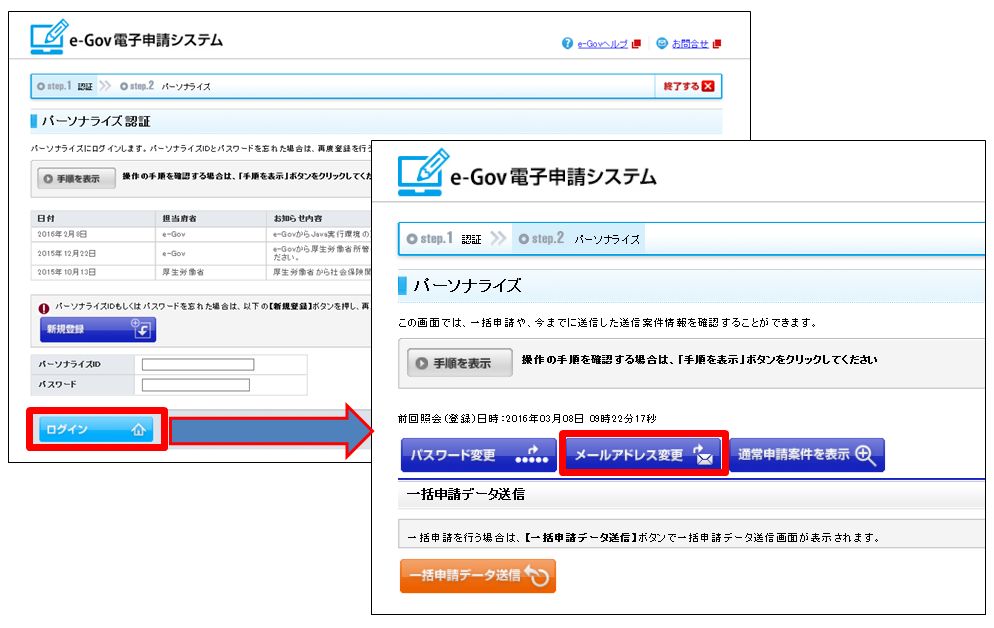
Task: Click the home icon on the ログイン button
Action: (138, 430)
